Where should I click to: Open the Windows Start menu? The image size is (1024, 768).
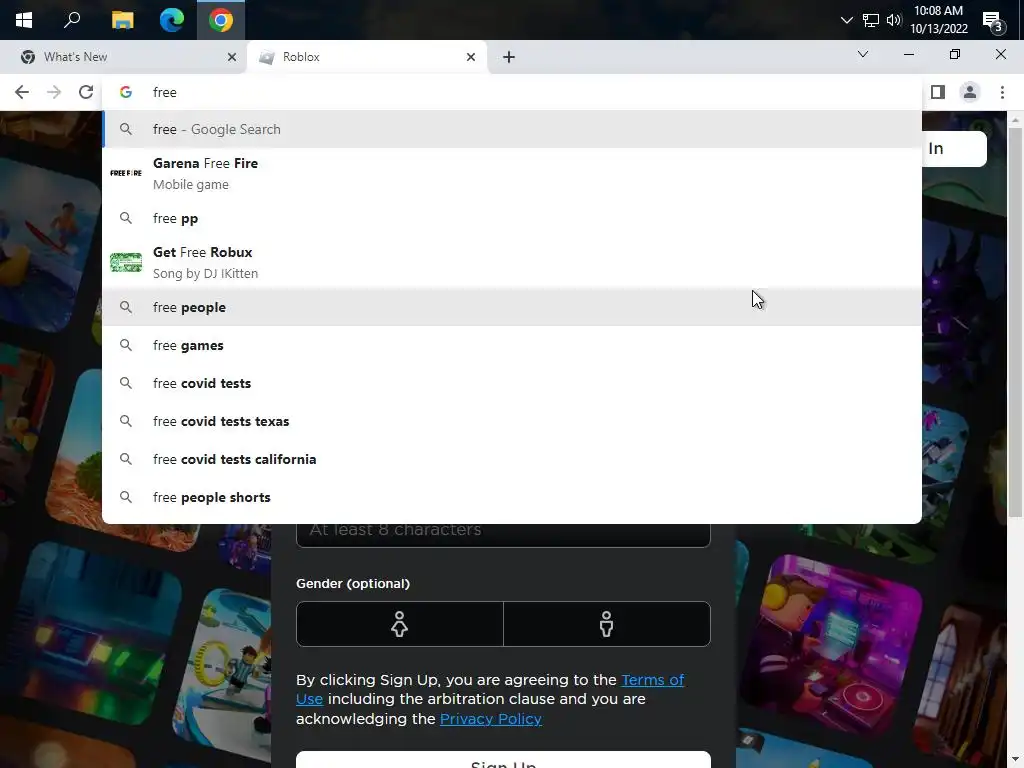(x=24, y=20)
